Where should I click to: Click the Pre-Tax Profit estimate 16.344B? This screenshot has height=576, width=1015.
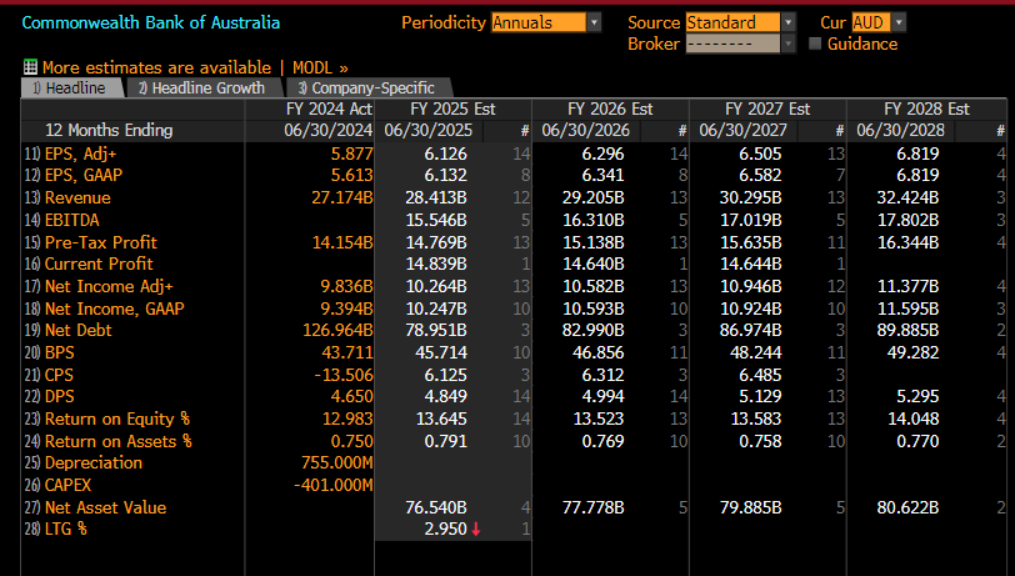tap(908, 243)
